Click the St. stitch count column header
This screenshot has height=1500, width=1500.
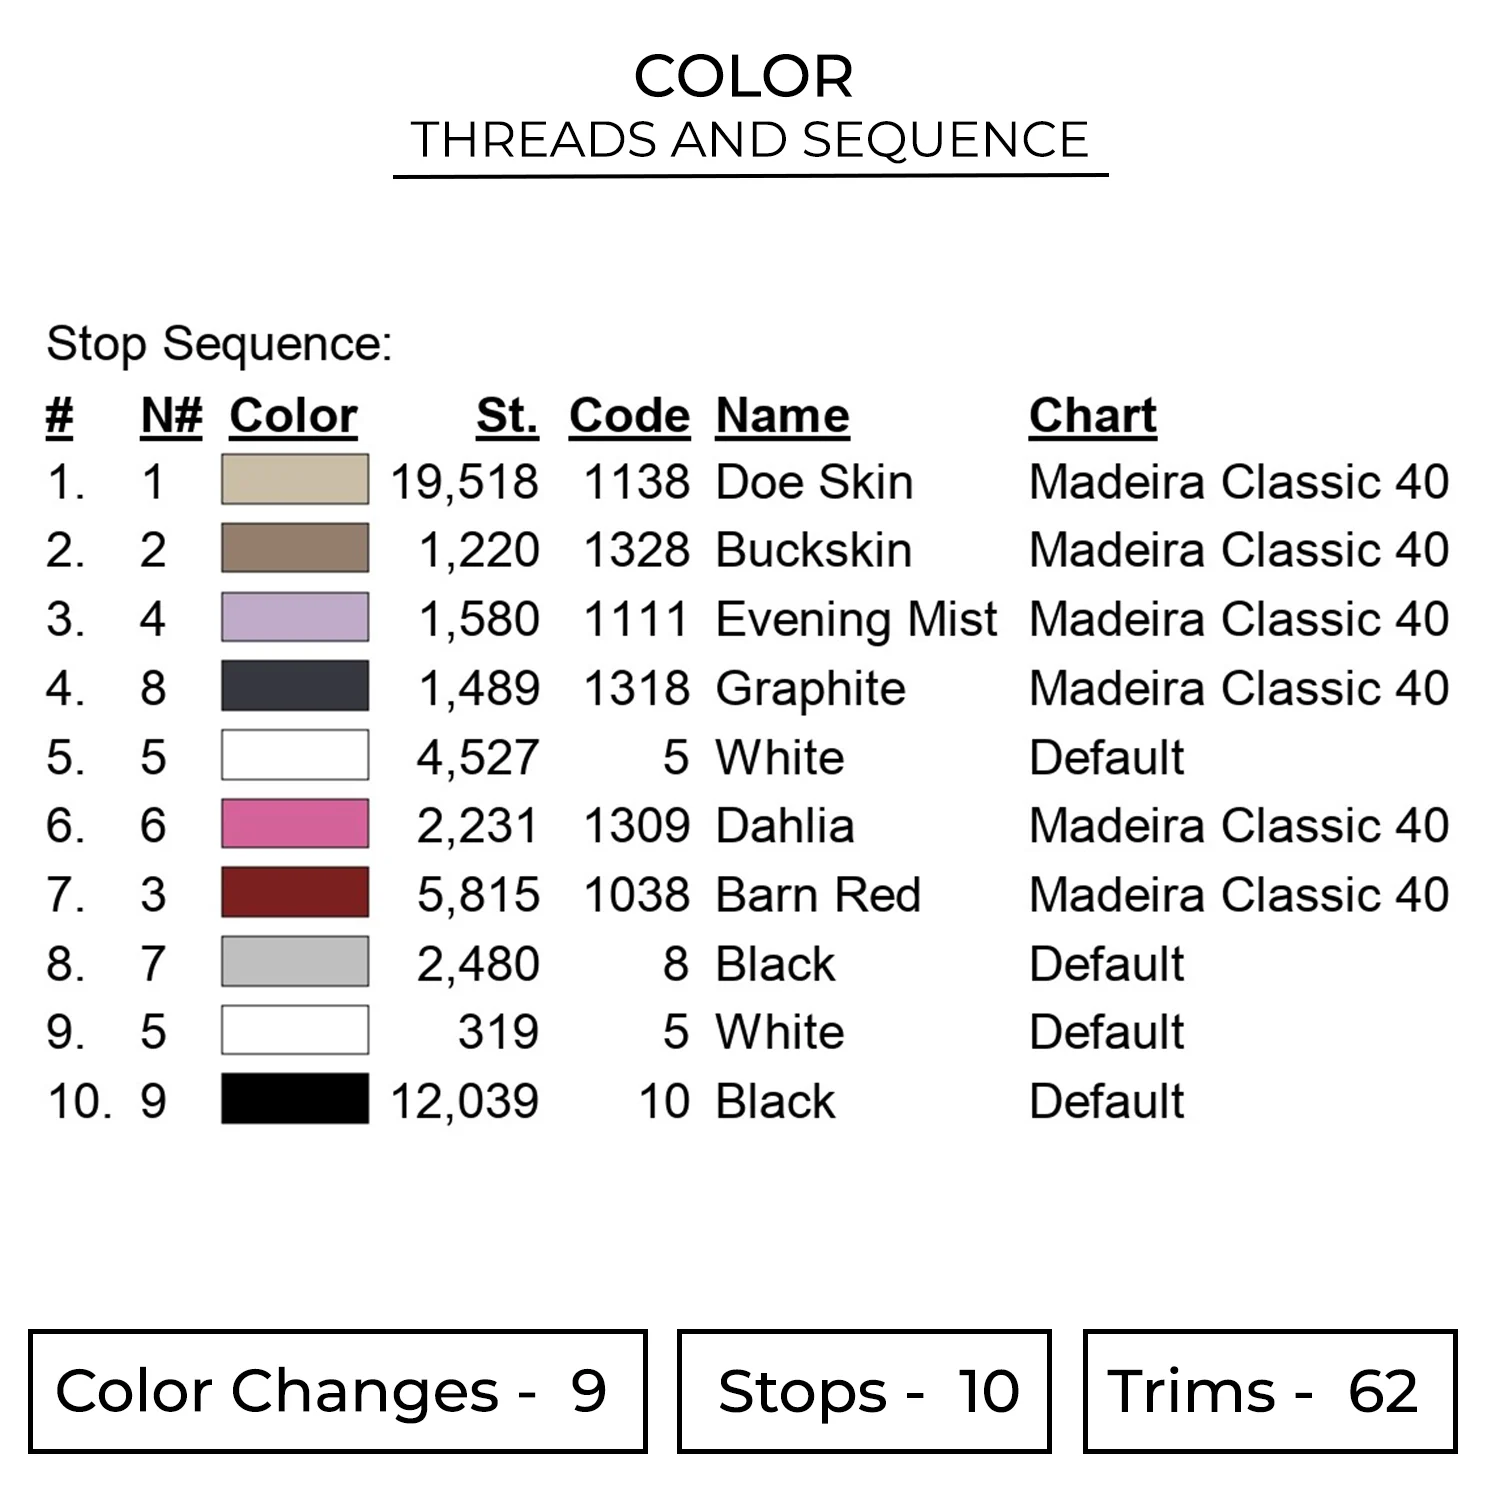pyautogui.click(x=507, y=416)
